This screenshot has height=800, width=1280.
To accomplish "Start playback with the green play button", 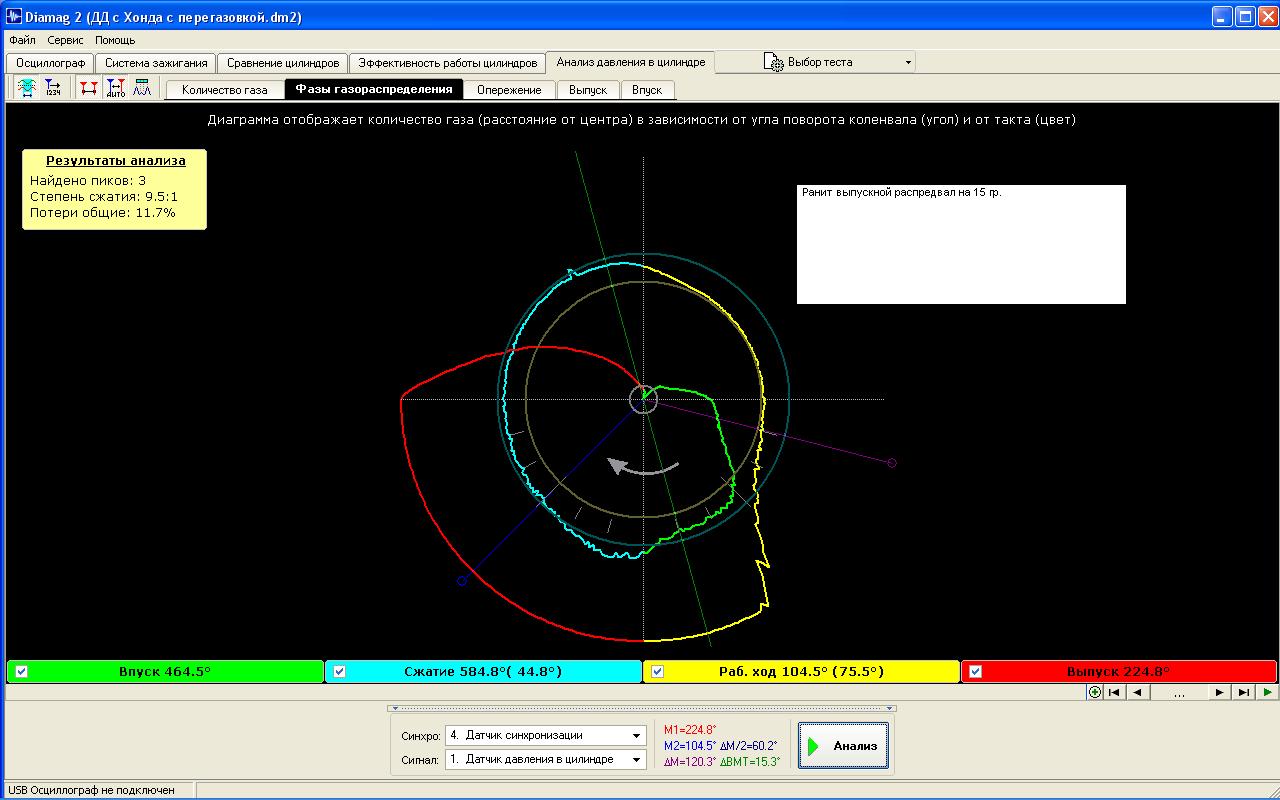I will tap(1268, 692).
